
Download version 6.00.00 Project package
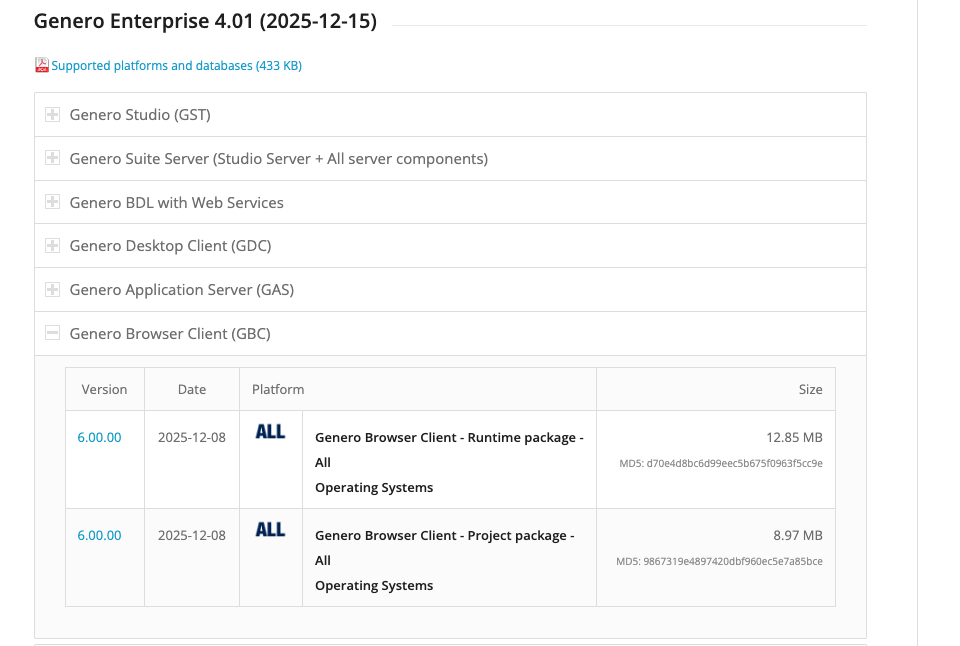tap(99, 535)
